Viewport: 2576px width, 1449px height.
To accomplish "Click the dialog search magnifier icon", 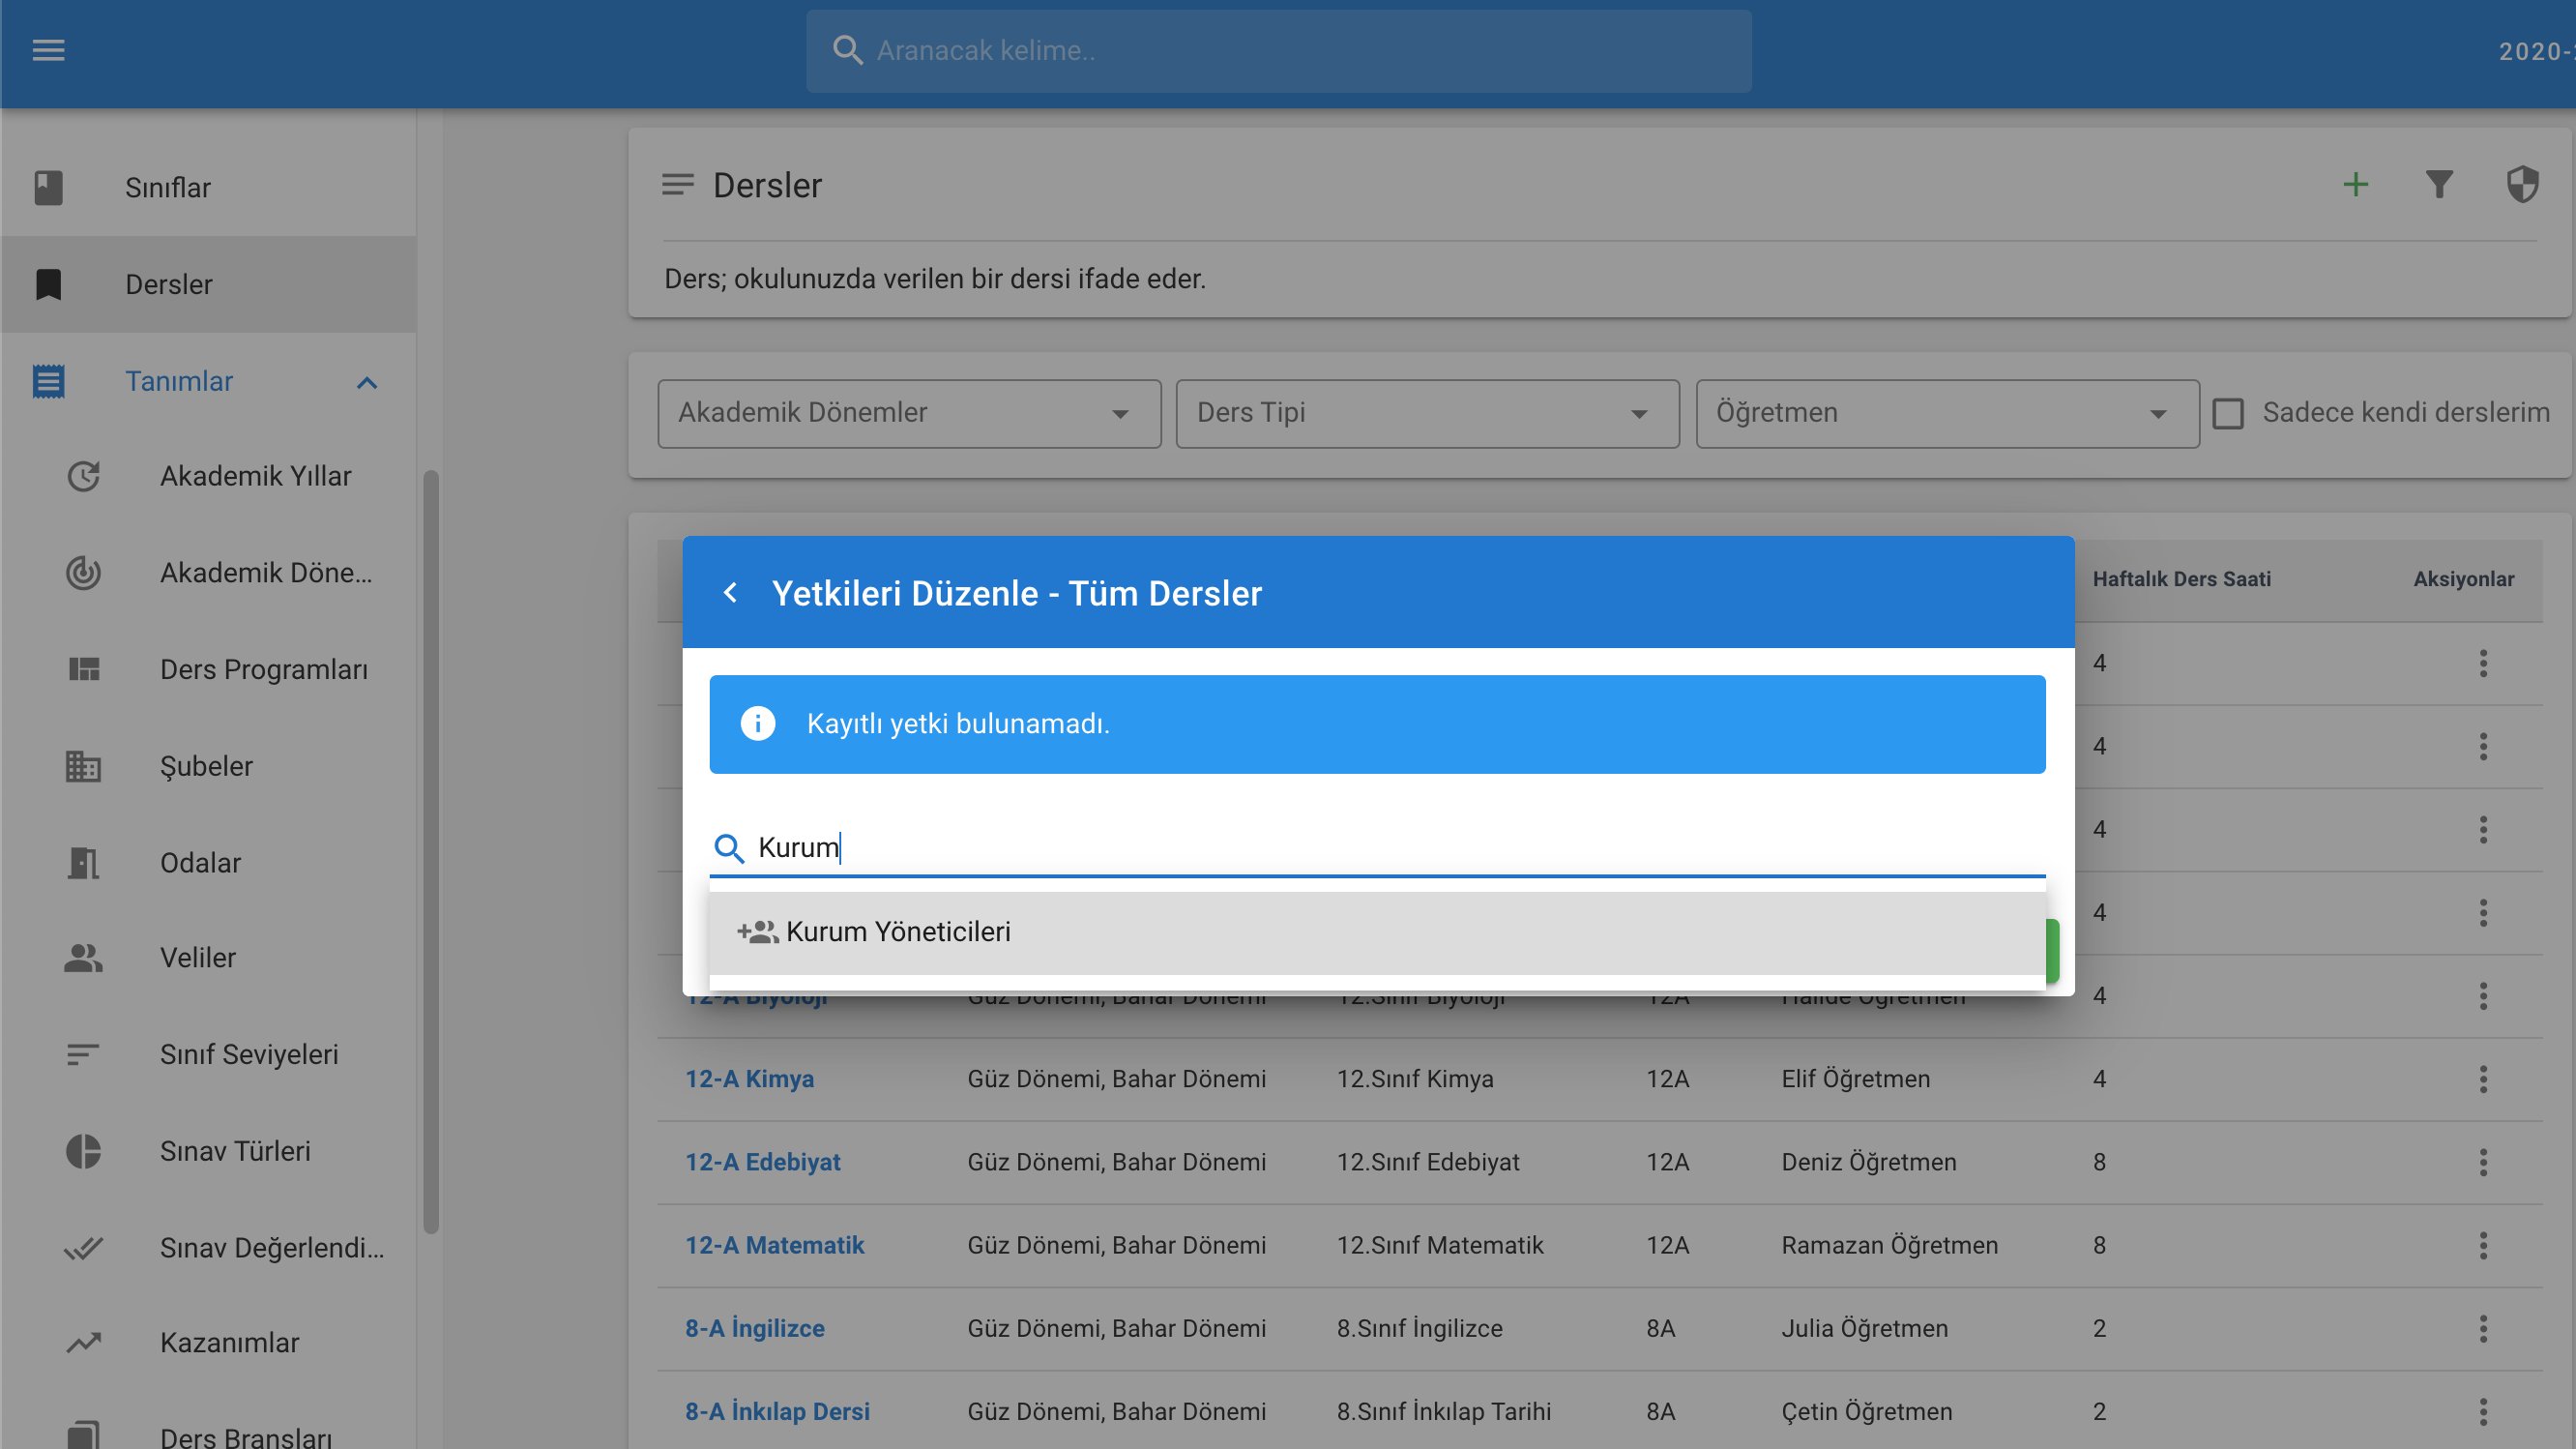I will pyautogui.click(x=729, y=848).
